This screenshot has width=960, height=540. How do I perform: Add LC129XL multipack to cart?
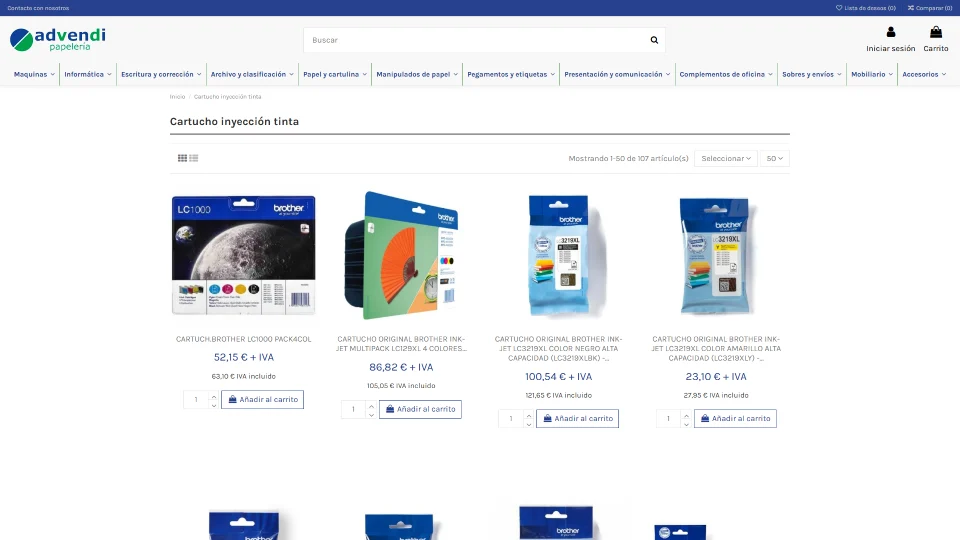[x=420, y=409]
